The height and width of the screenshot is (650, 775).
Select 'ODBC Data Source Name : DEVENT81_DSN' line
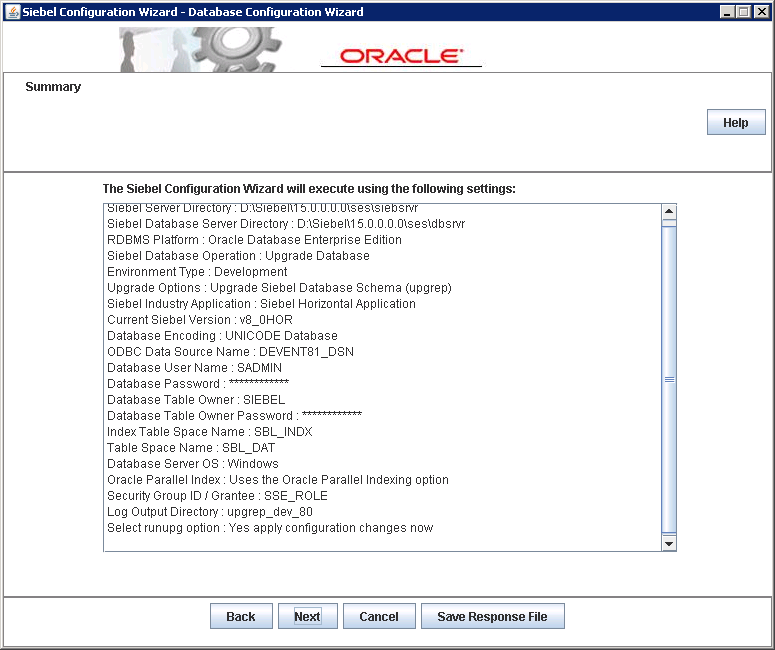point(230,351)
